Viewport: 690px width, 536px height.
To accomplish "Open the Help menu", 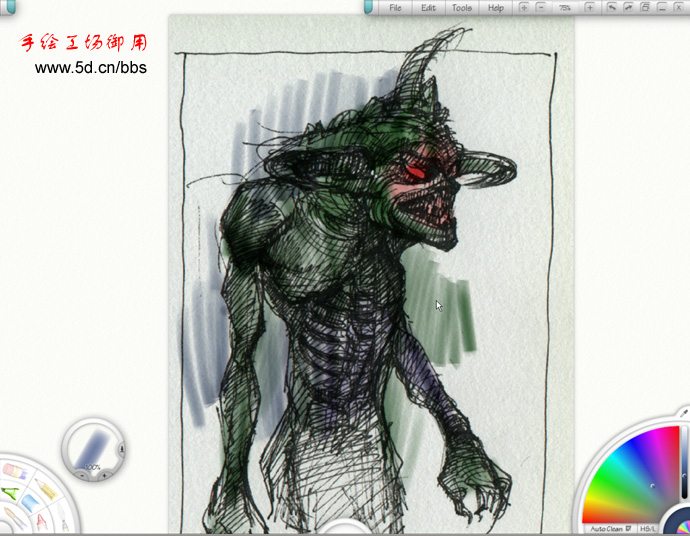I will point(495,8).
